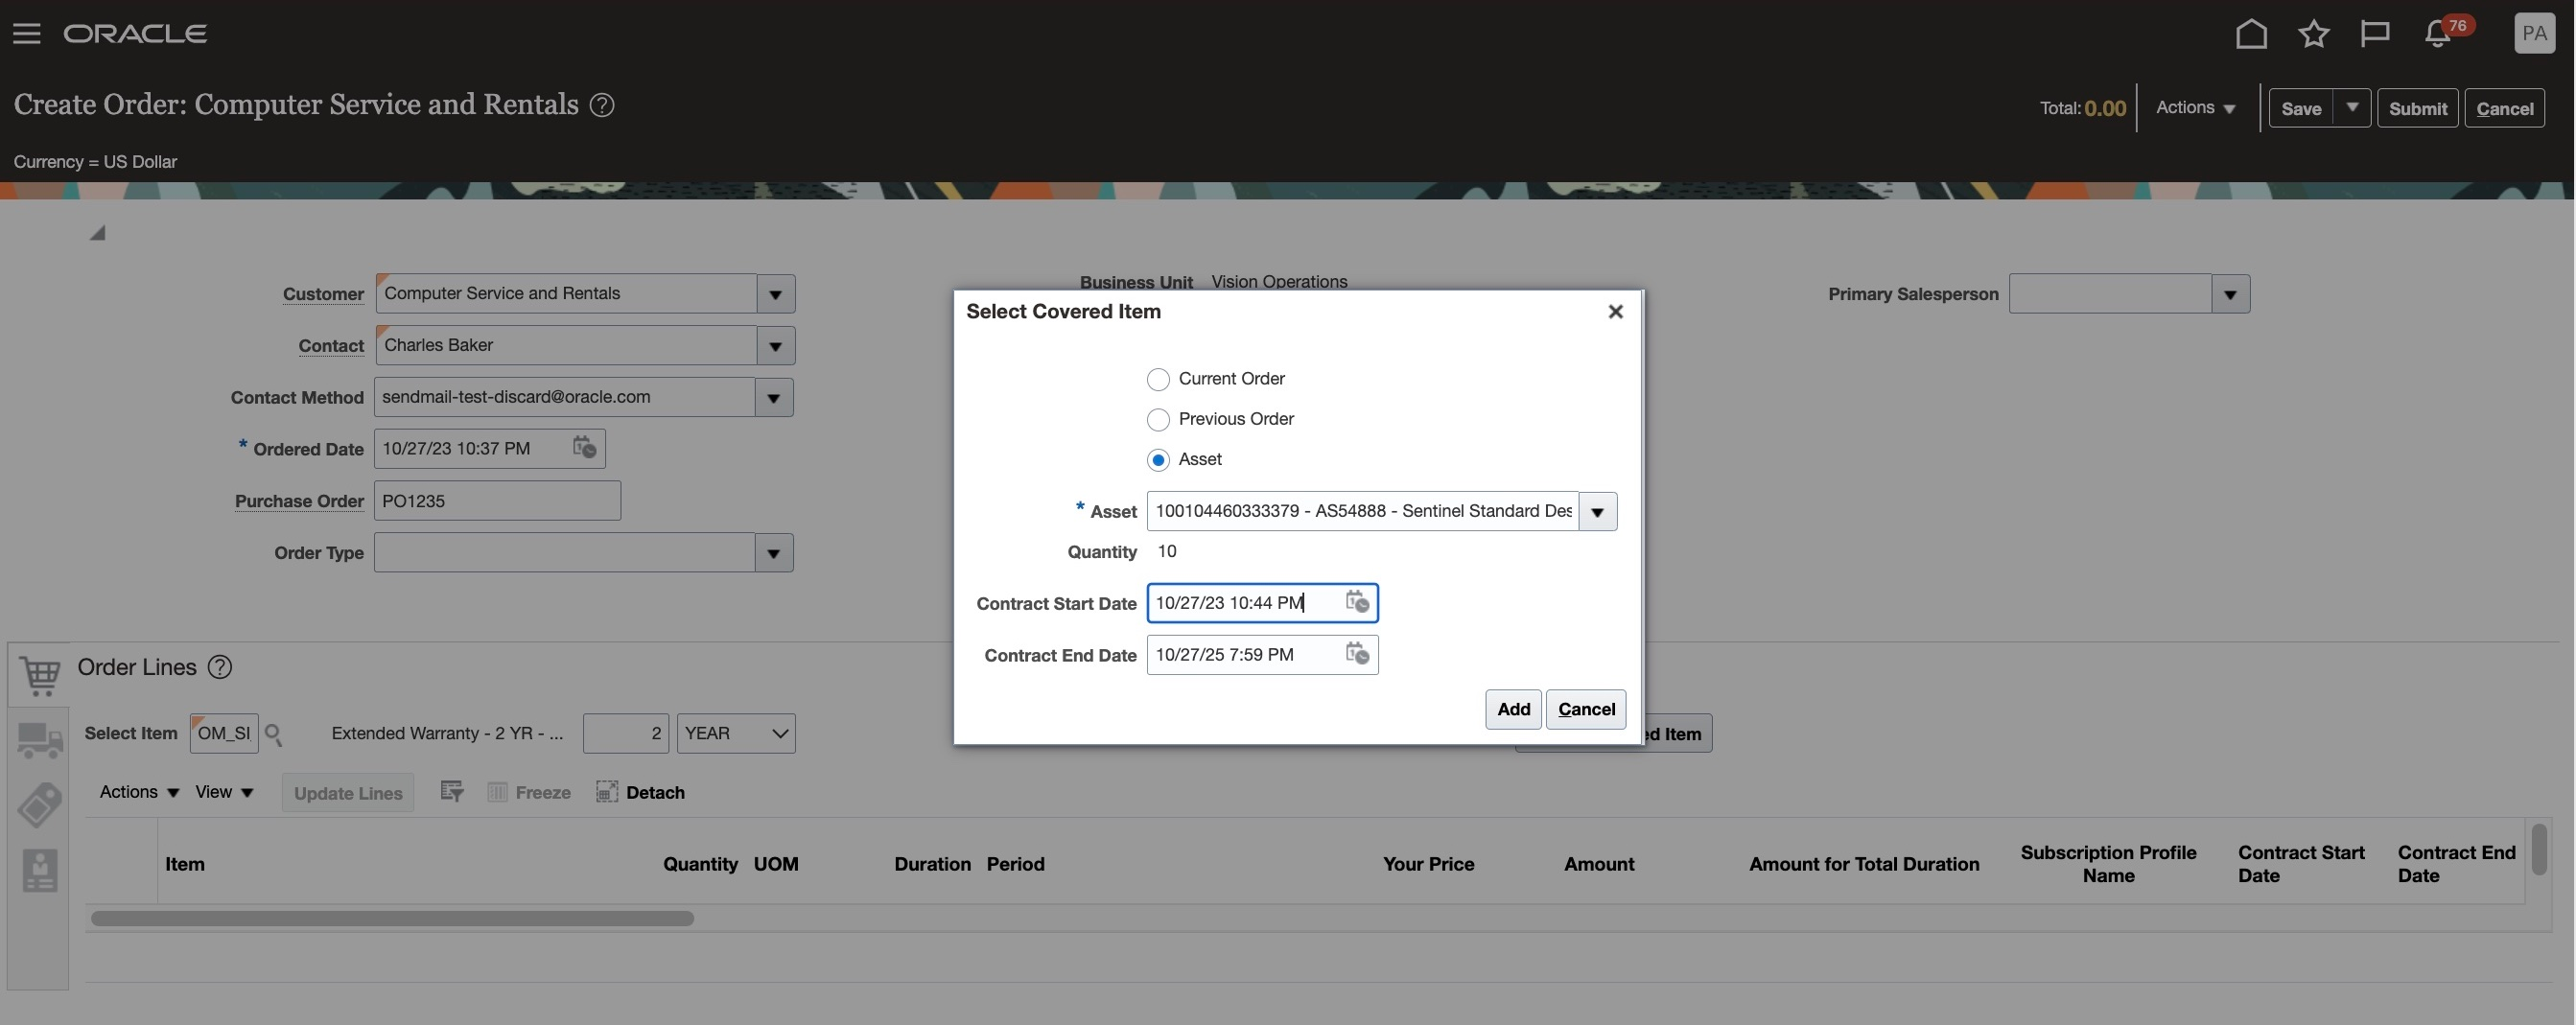Click the Update Lines button
The image size is (2576, 1025).
tap(348, 793)
